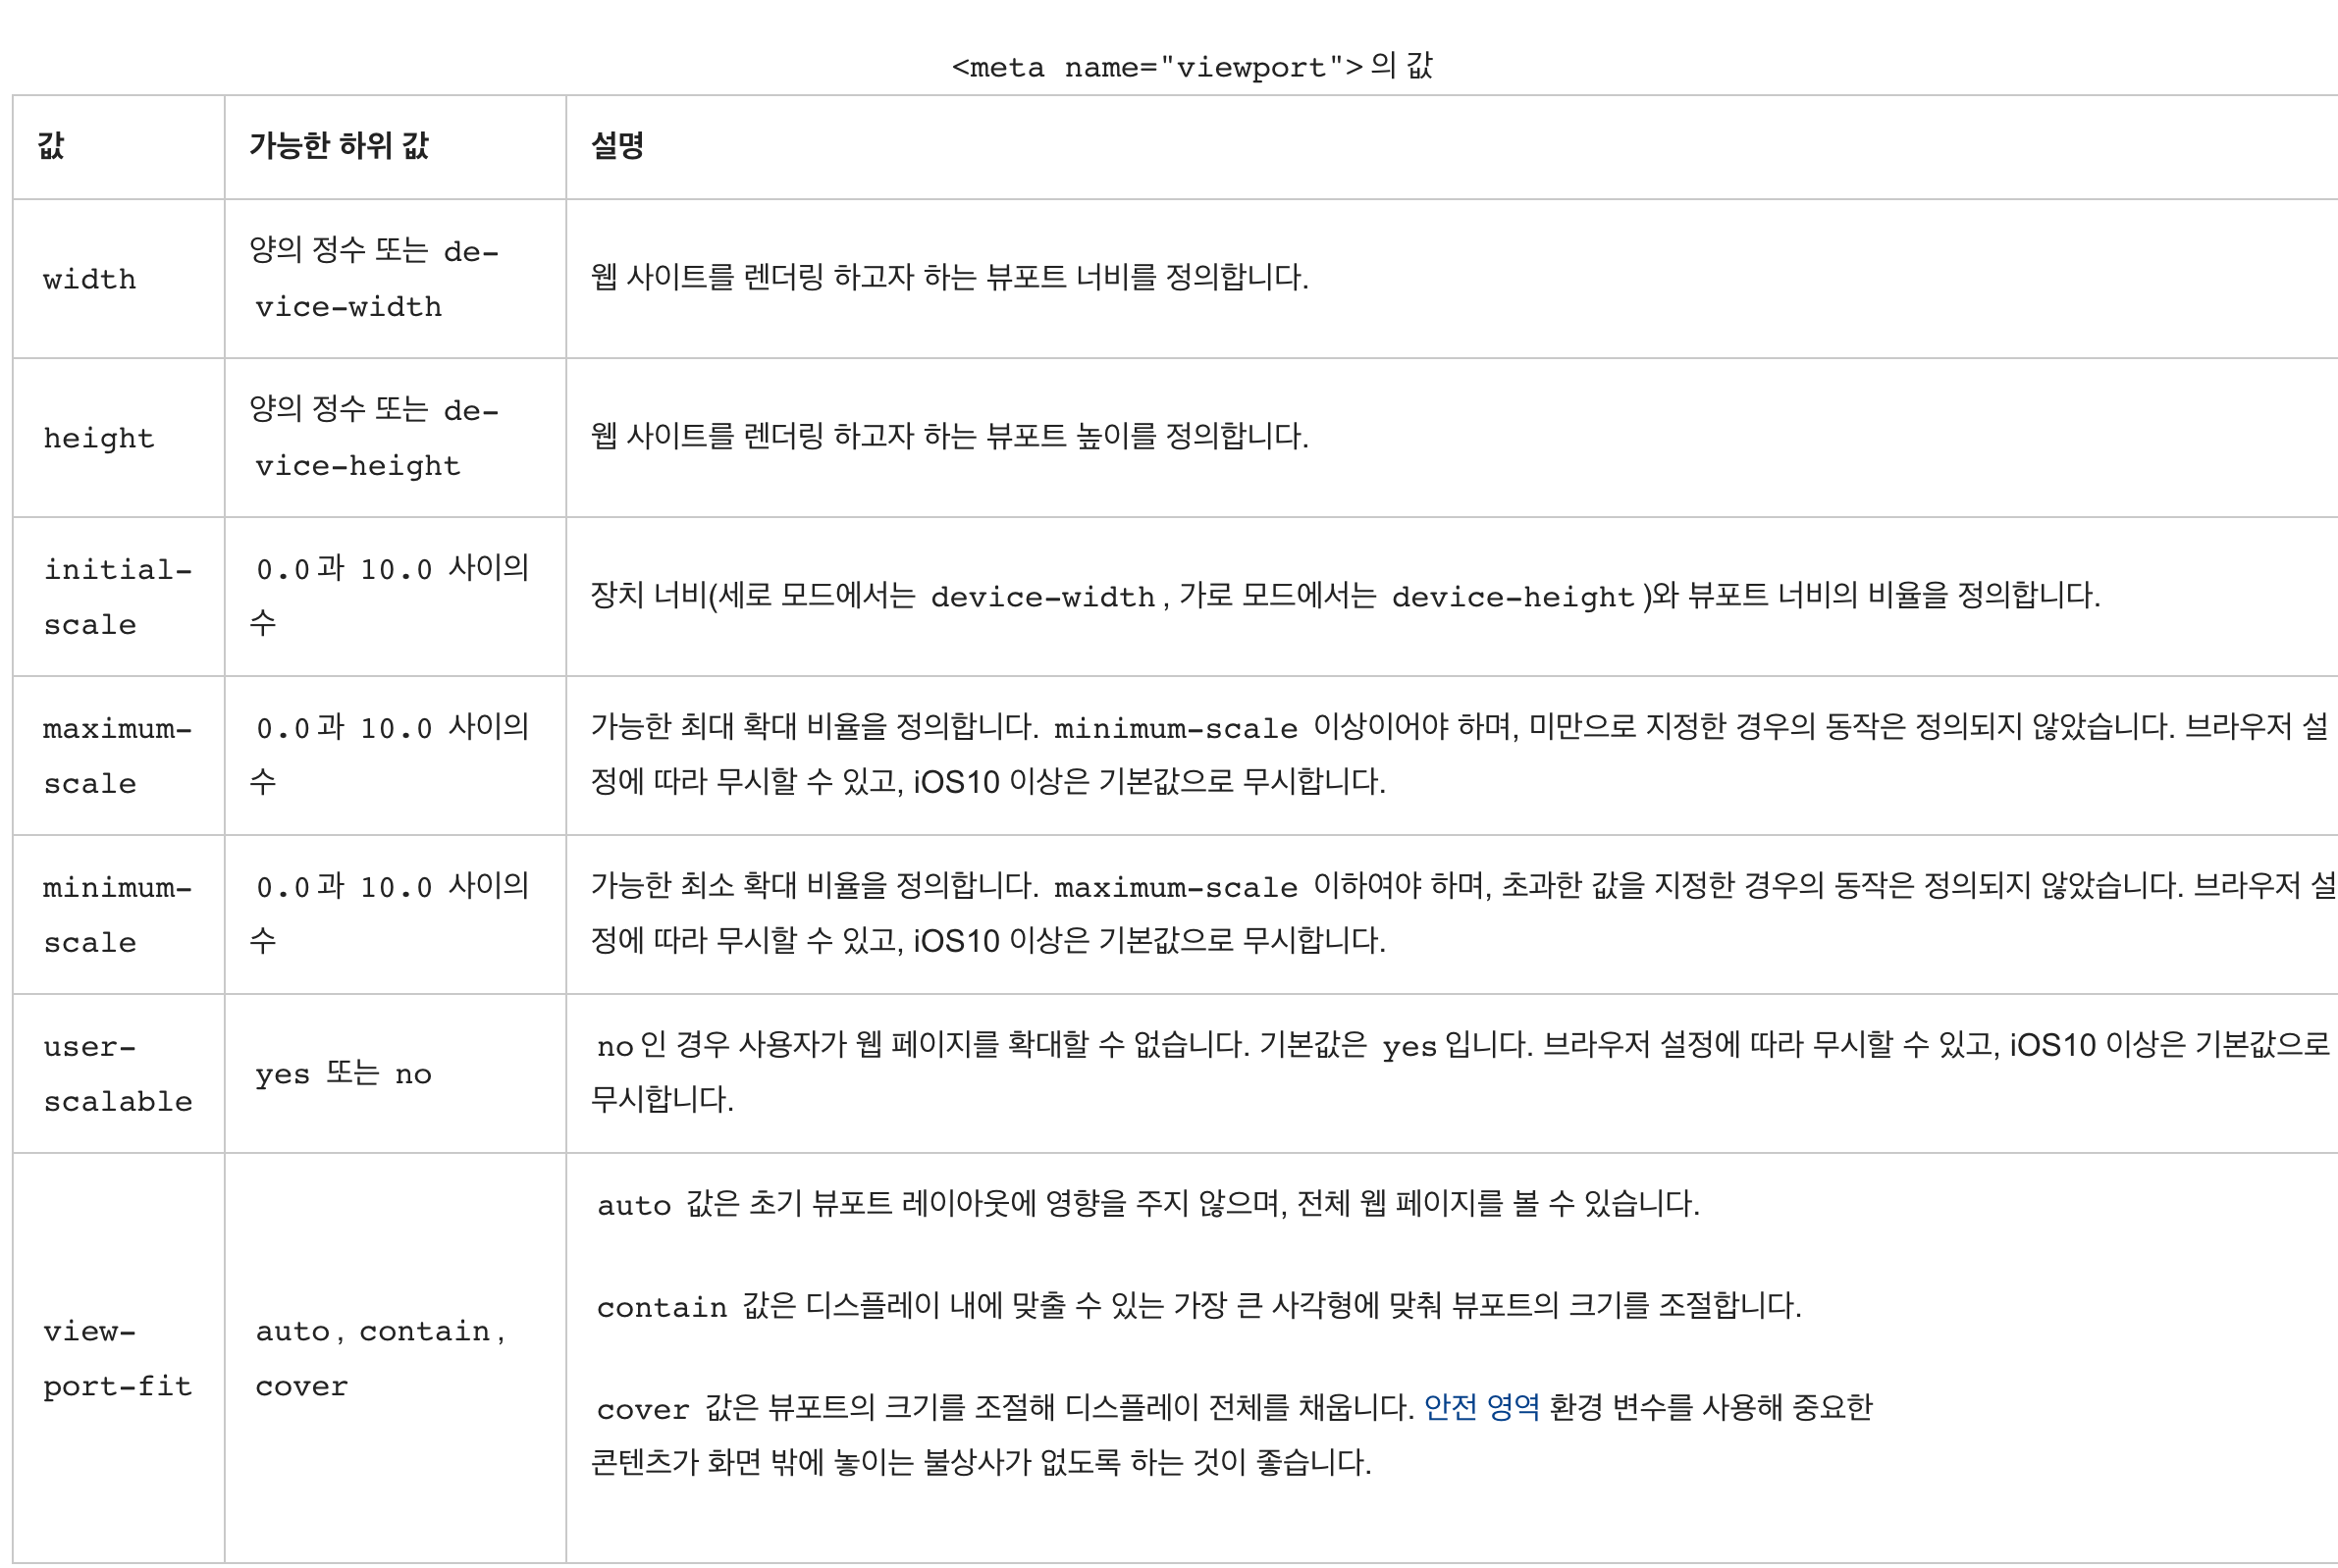Click the 안전 영역 link
2338x1568 pixels.
click(1480, 1407)
